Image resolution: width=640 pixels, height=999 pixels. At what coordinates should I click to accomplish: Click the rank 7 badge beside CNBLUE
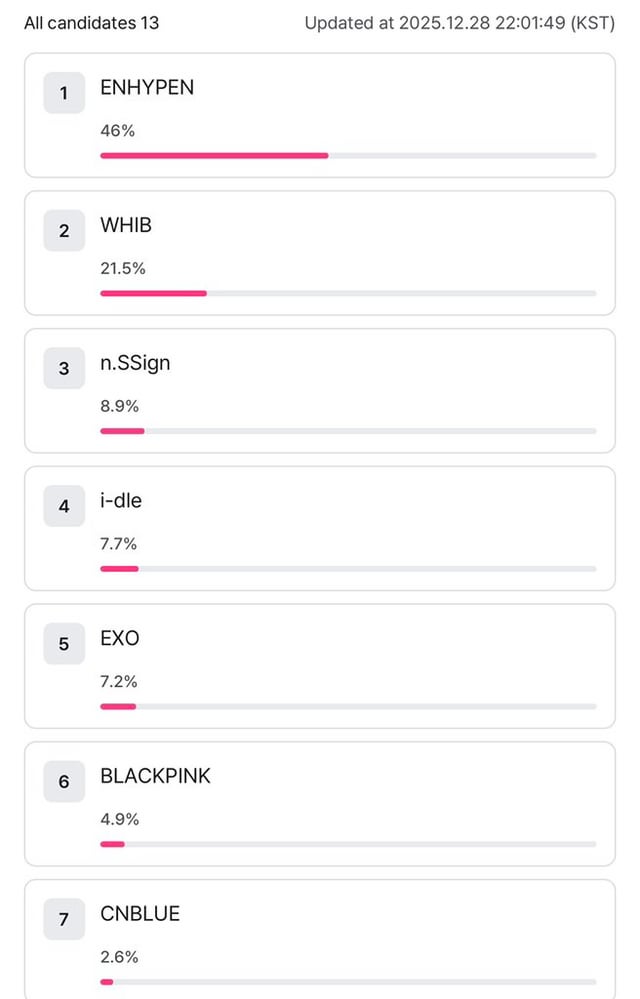click(x=64, y=919)
